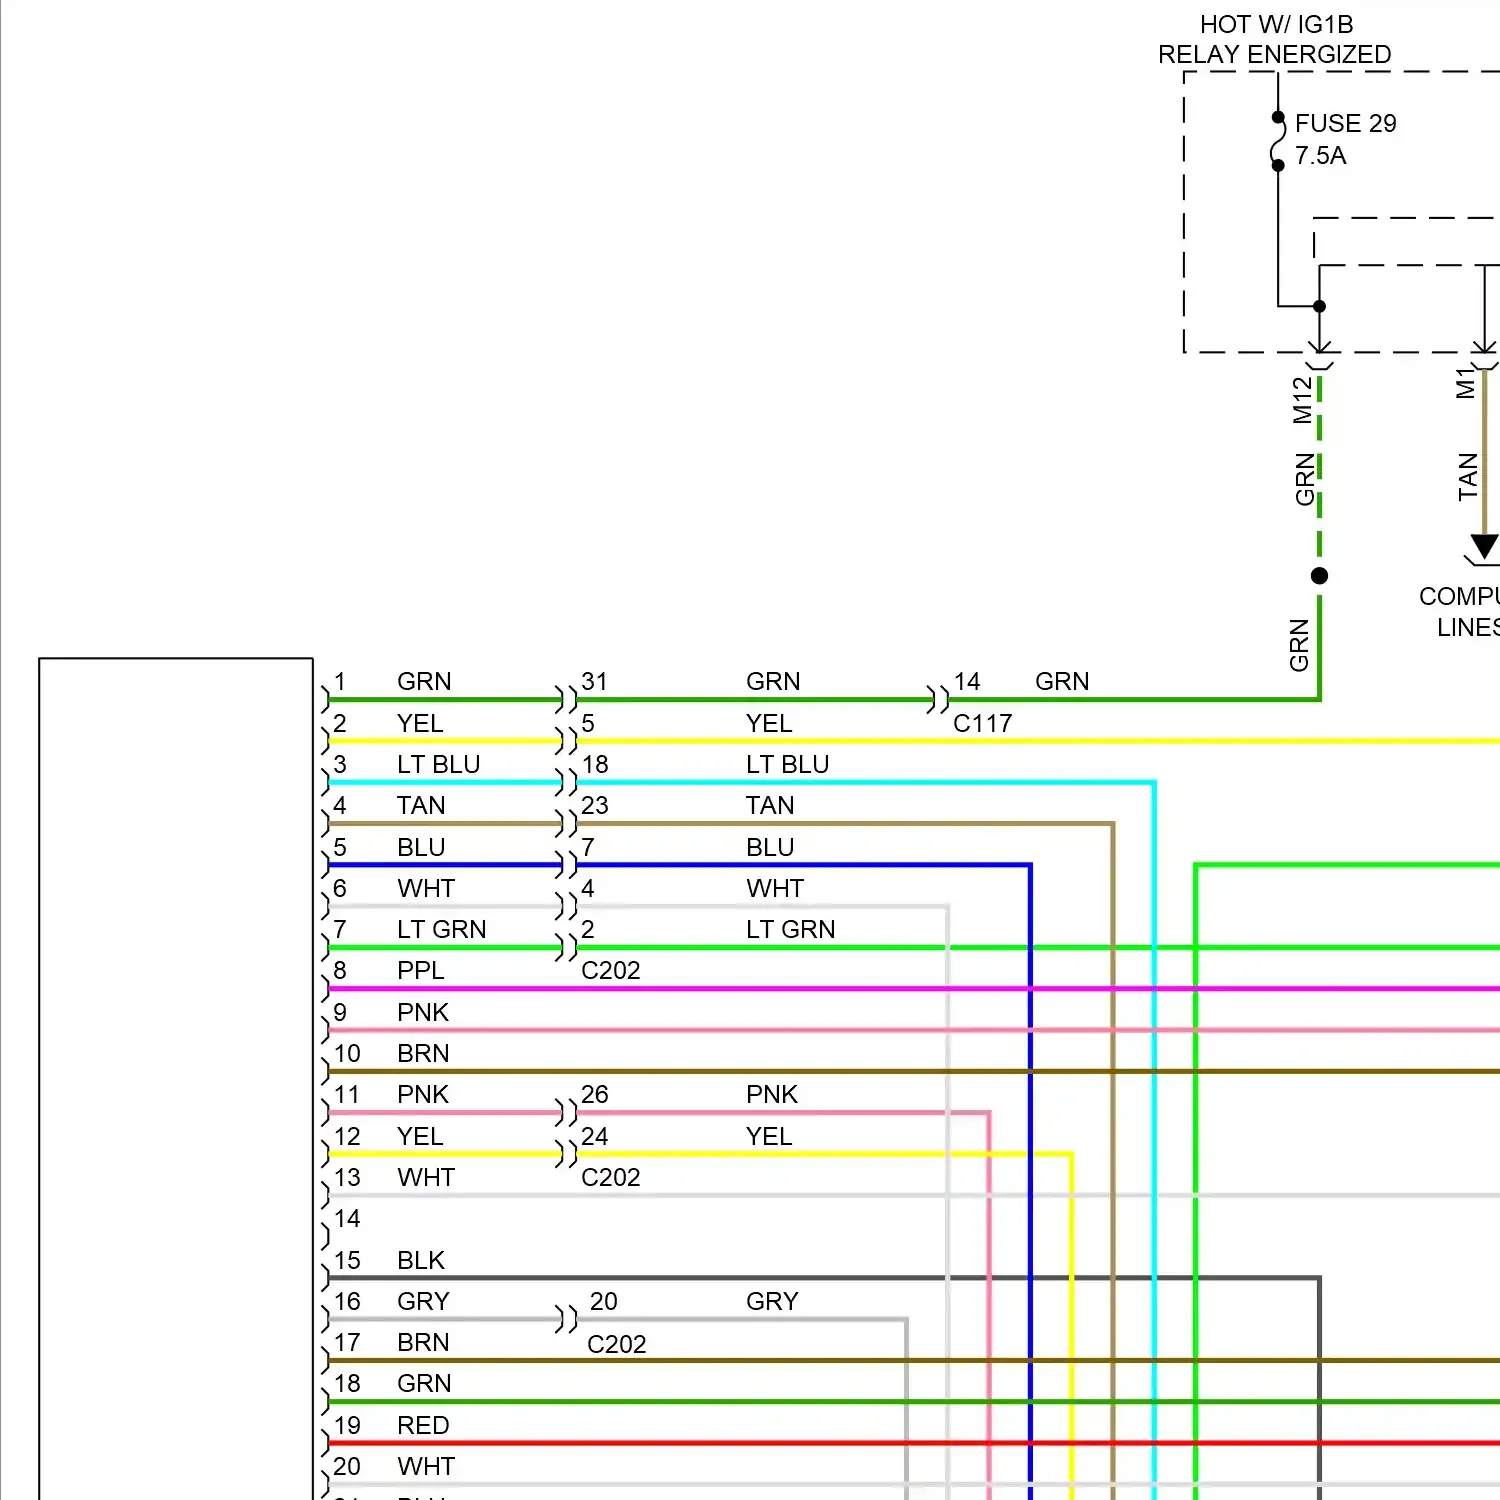Click the empty pin 14 terminal number

point(347,1219)
